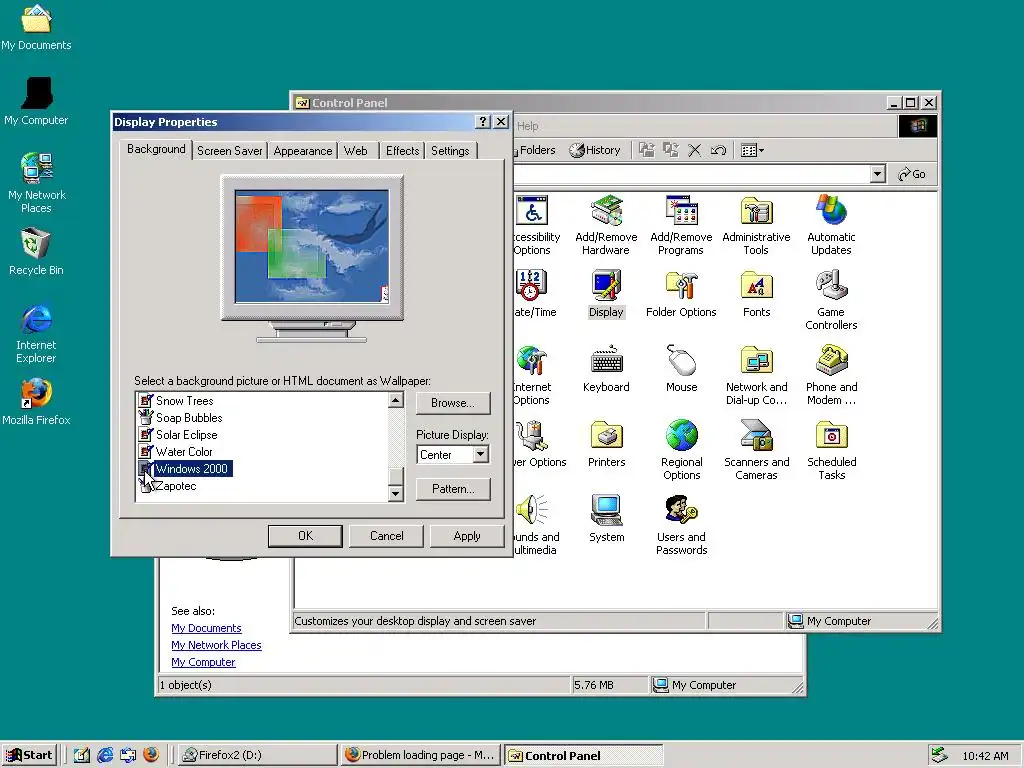Click the Undo toolbar icon
The image size is (1024, 768).
coord(718,150)
